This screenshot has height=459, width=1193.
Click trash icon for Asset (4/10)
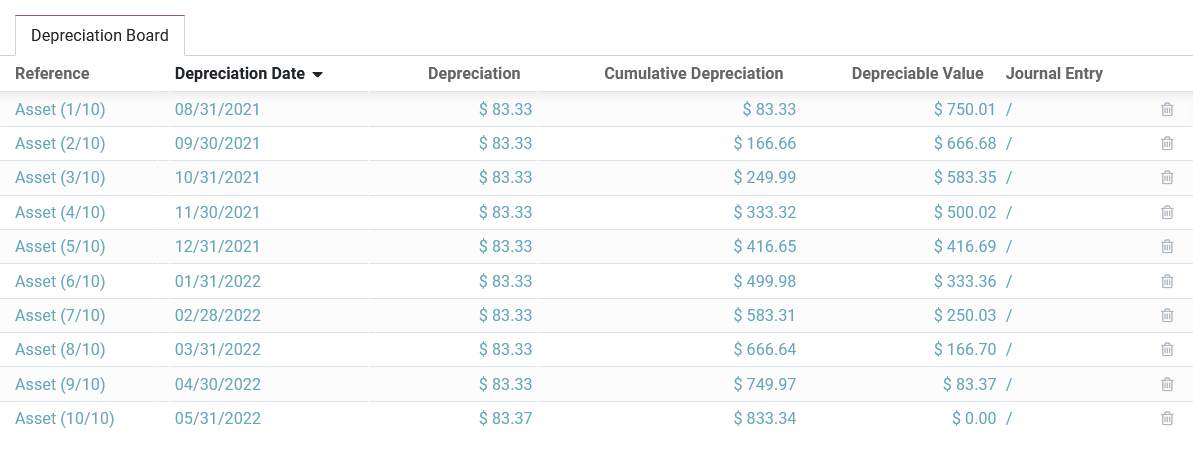click(1167, 212)
